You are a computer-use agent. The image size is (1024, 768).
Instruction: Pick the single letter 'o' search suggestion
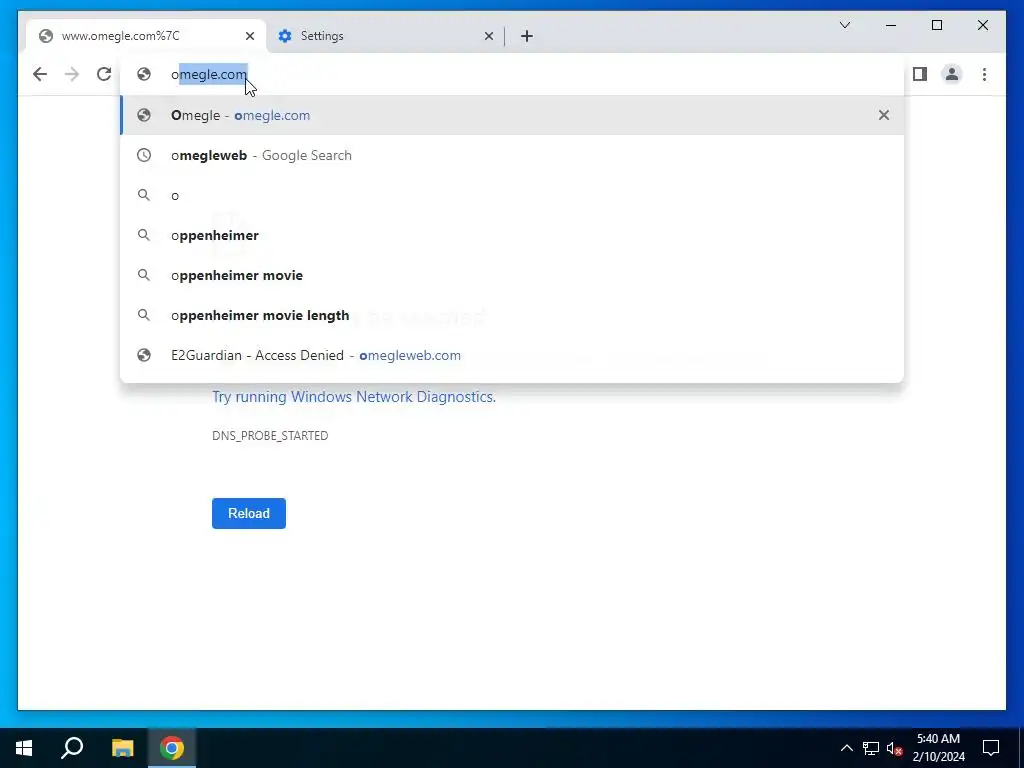click(512, 195)
